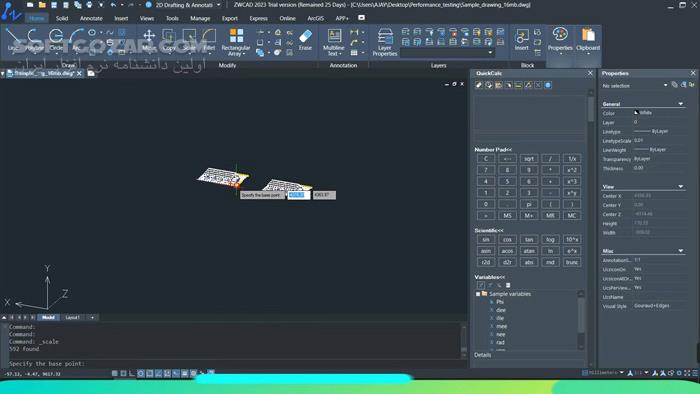Collapse the General section in Properties
This screenshot has height=394, width=700.
pyautogui.click(x=680, y=104)
